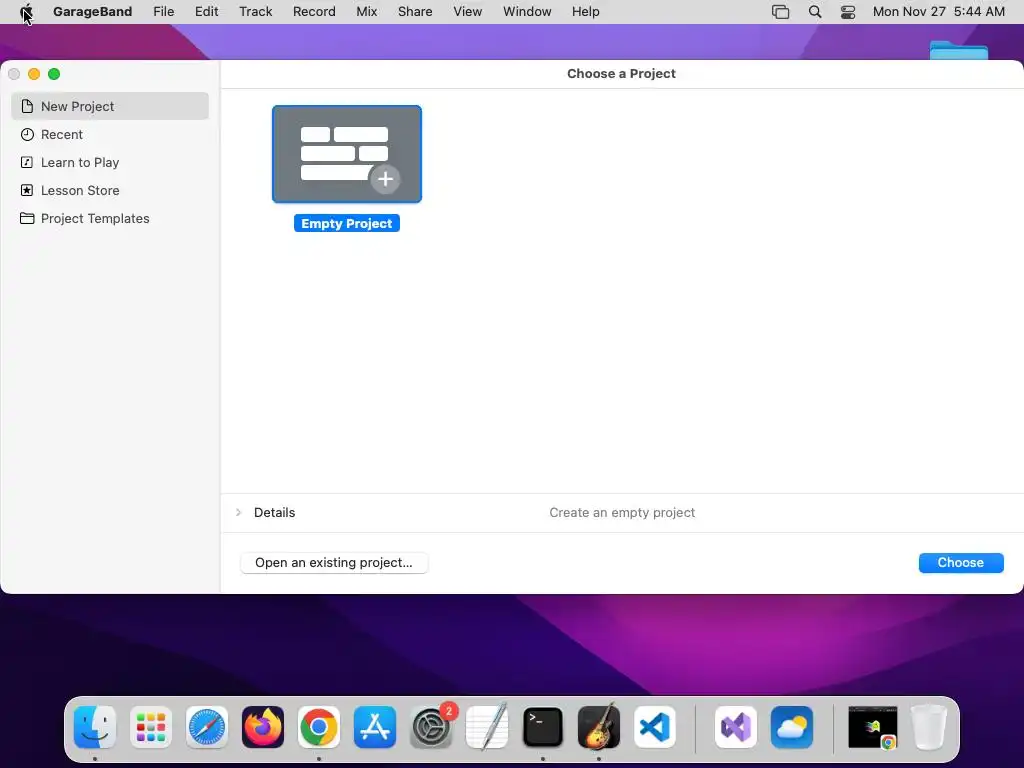Click the Recent clock icon
This screenshot has width=1024, height=768.
[x=27, y=135]
